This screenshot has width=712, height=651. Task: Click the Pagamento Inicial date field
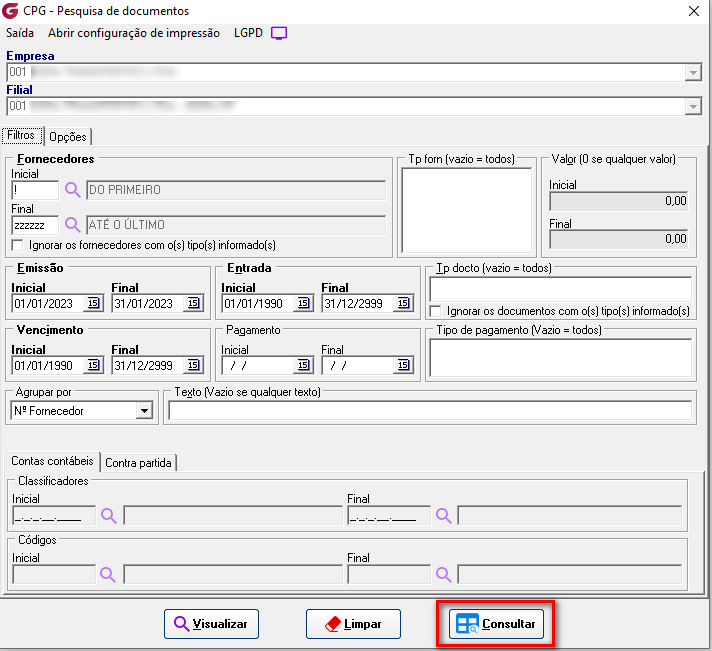coord(258,365)
